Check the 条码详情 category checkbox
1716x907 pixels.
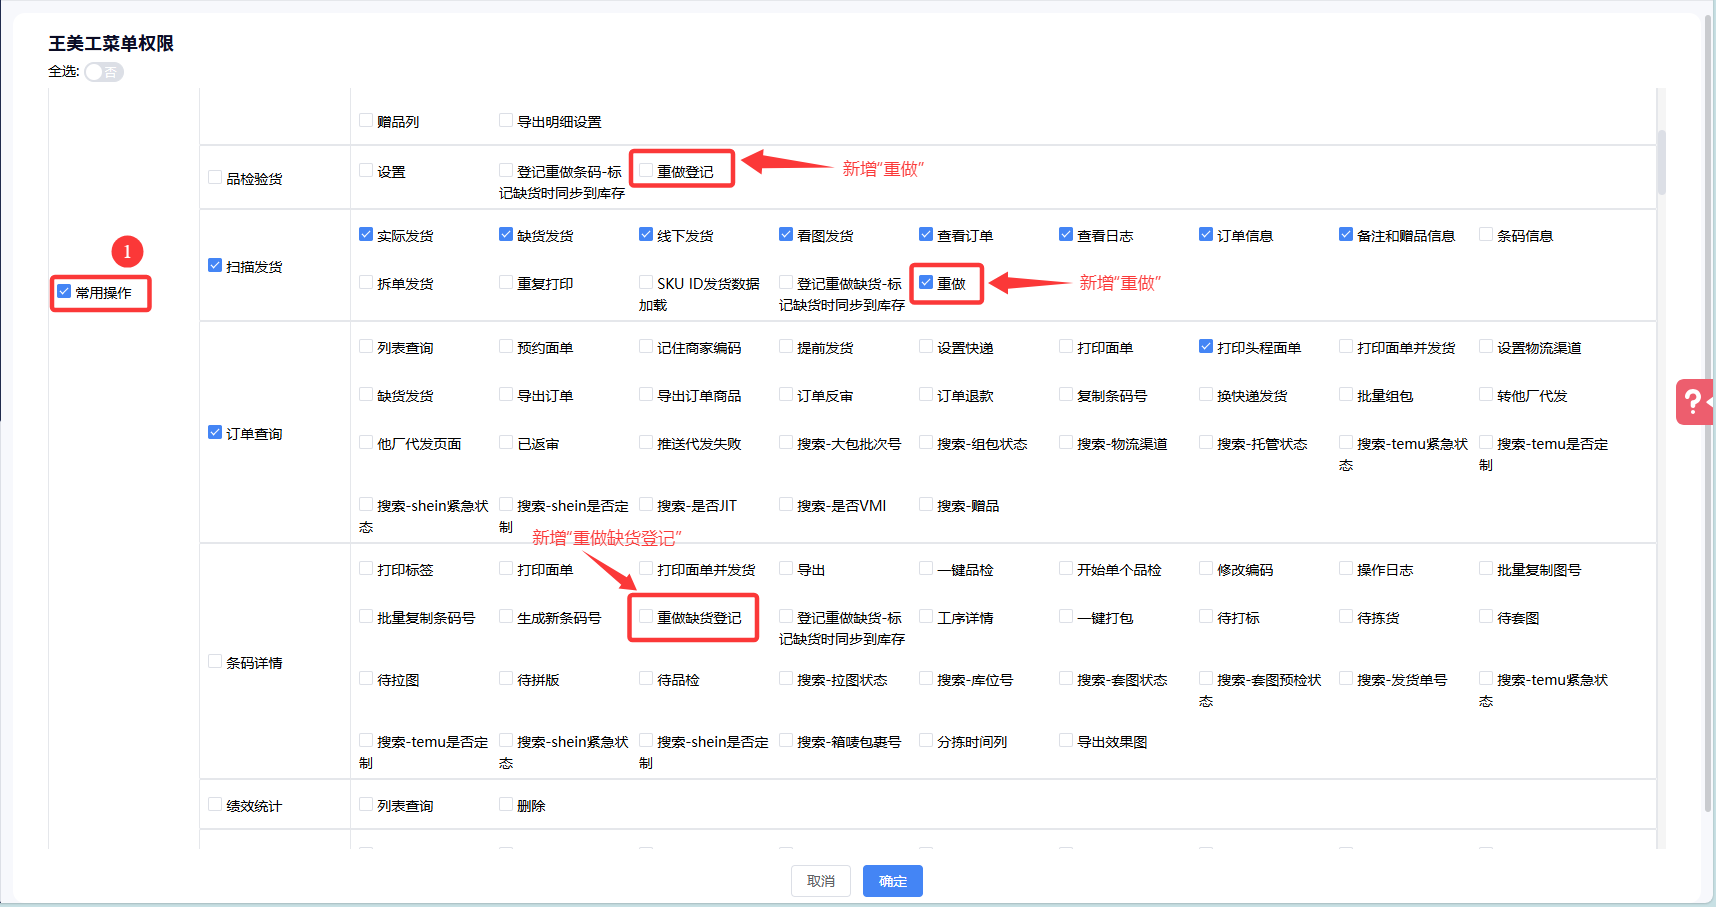215,662
